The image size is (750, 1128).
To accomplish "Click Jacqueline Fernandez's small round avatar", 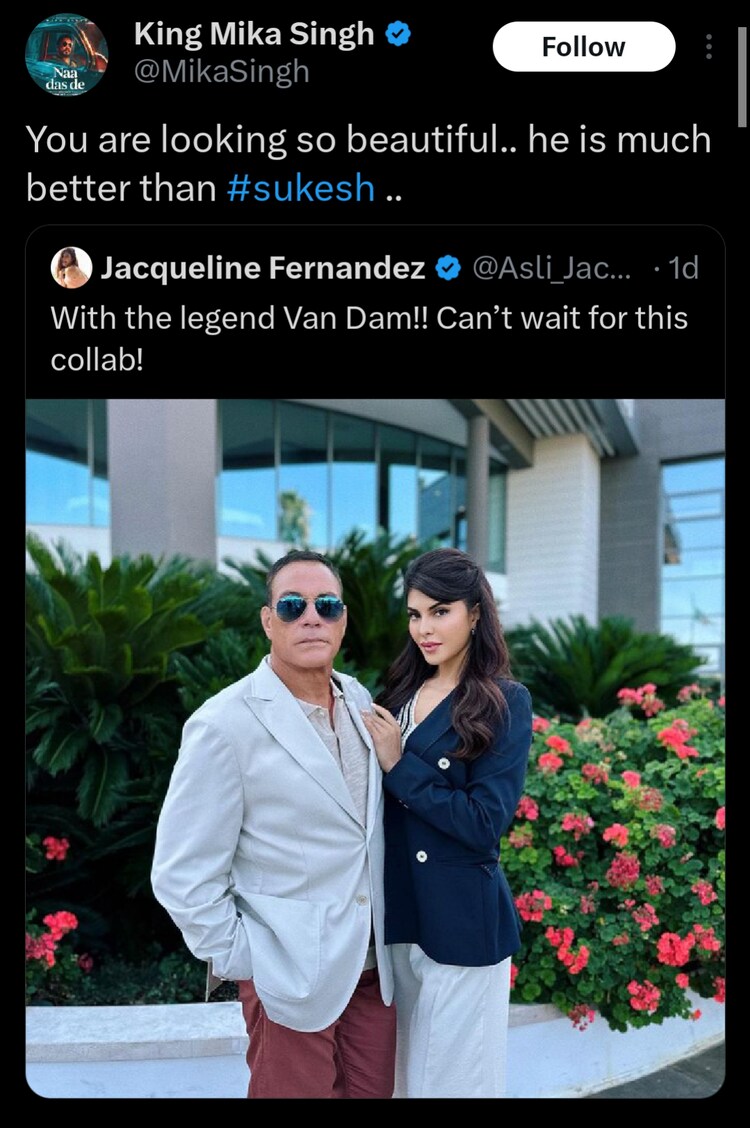I will (71, 268).
